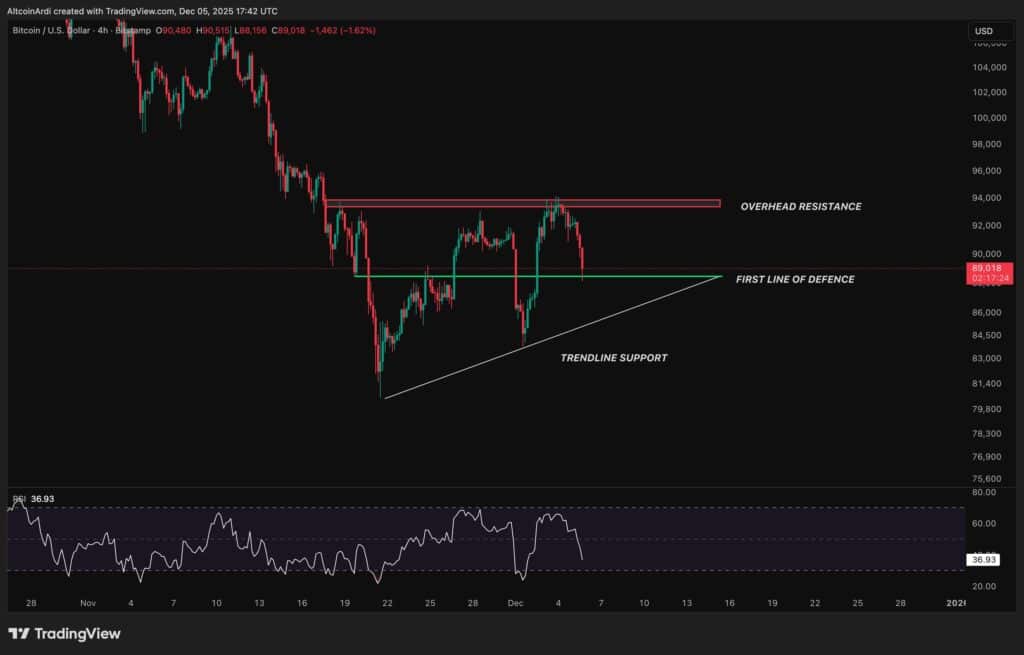Screen dimensions: 1024x655
Task: Click the 76,900 price scale label
Action: click(989, 456)
